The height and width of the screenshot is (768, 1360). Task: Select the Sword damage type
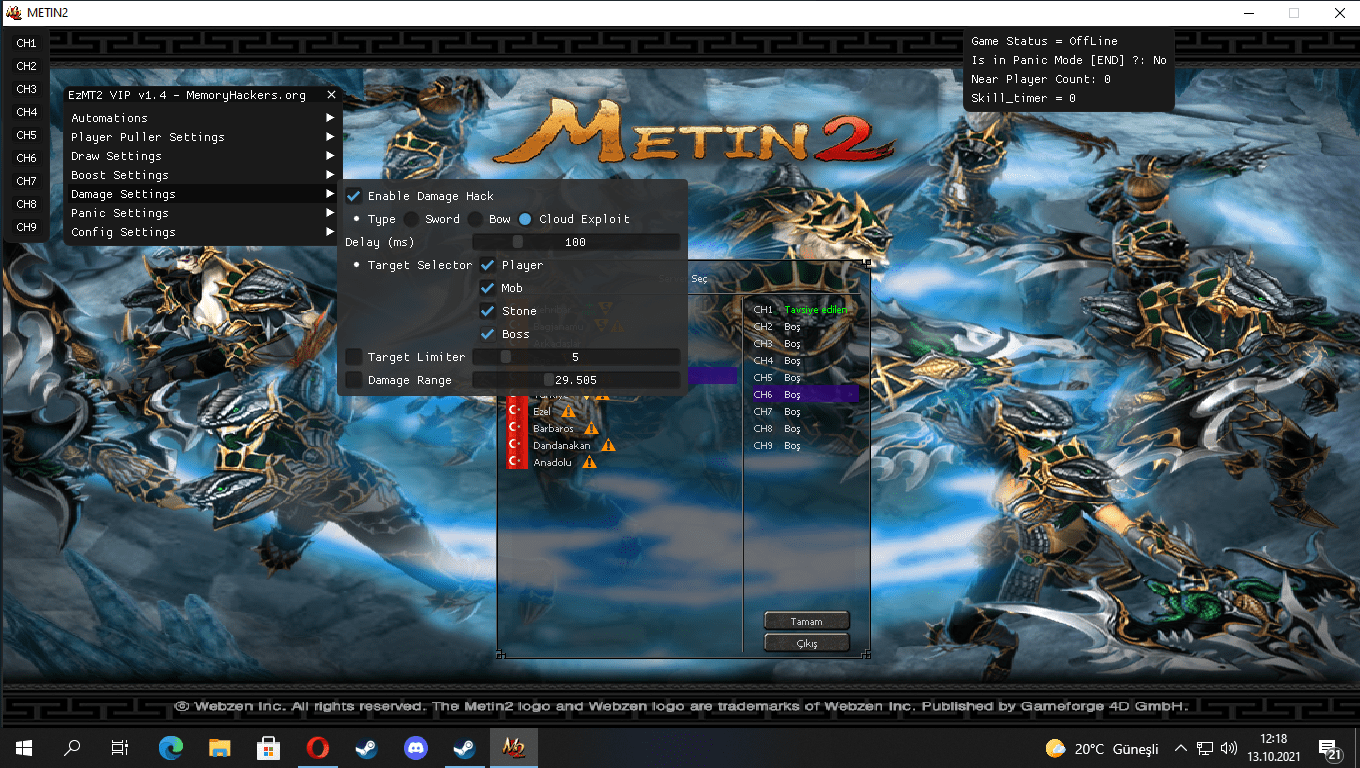[411, 219]
